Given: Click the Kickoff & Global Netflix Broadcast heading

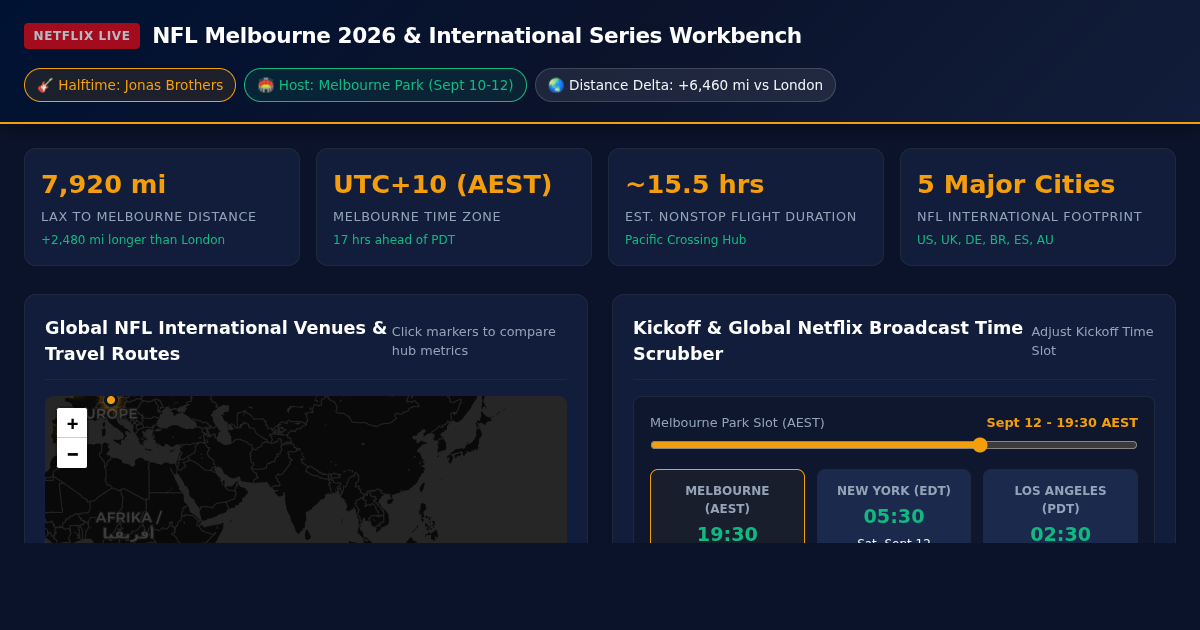Looking at the screenshot, I should (x=828, y=341).
